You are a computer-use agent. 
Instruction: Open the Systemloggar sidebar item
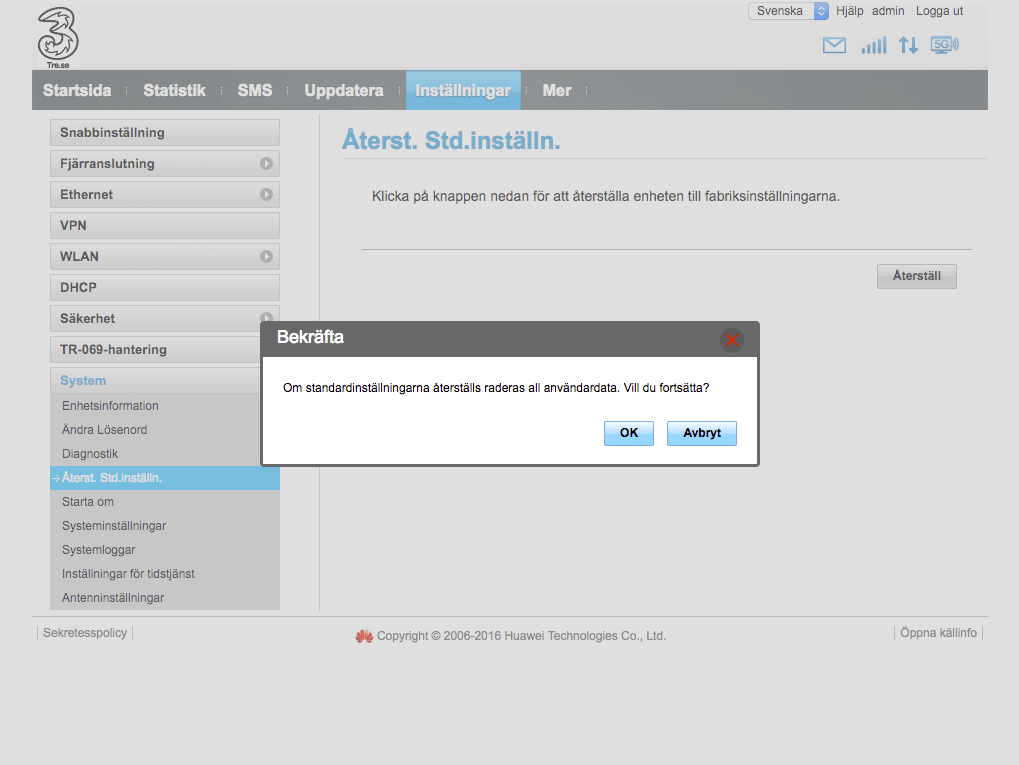(98, 550)
